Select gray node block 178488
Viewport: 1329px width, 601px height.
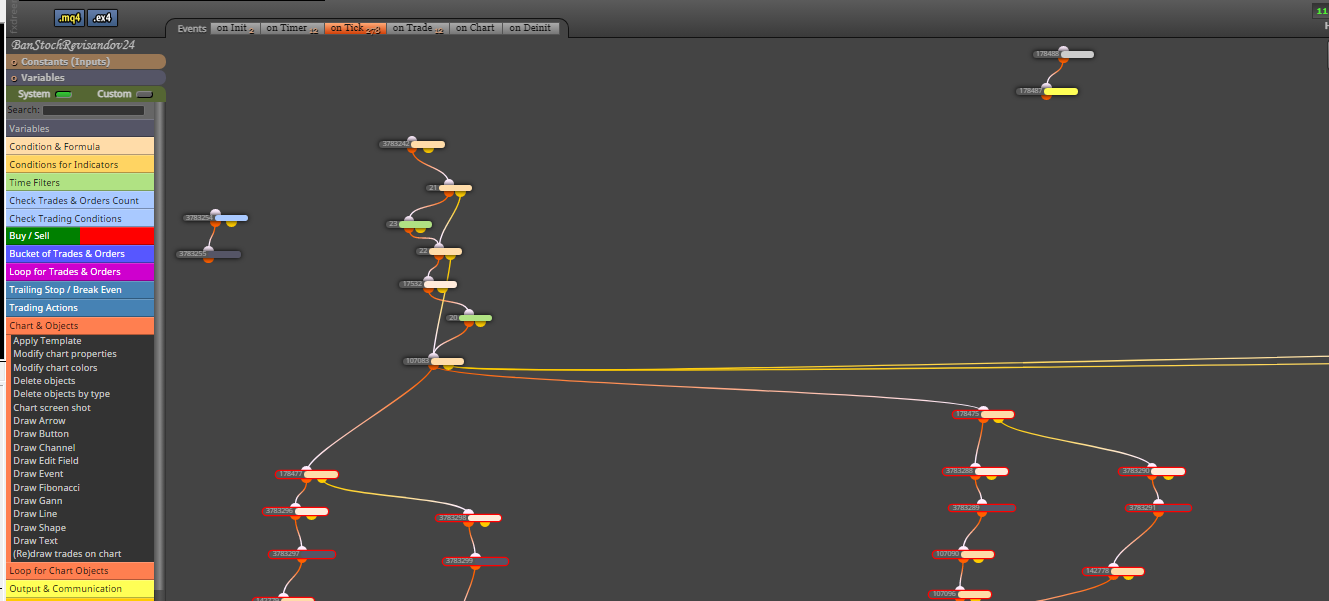[x=1063, y=54]
